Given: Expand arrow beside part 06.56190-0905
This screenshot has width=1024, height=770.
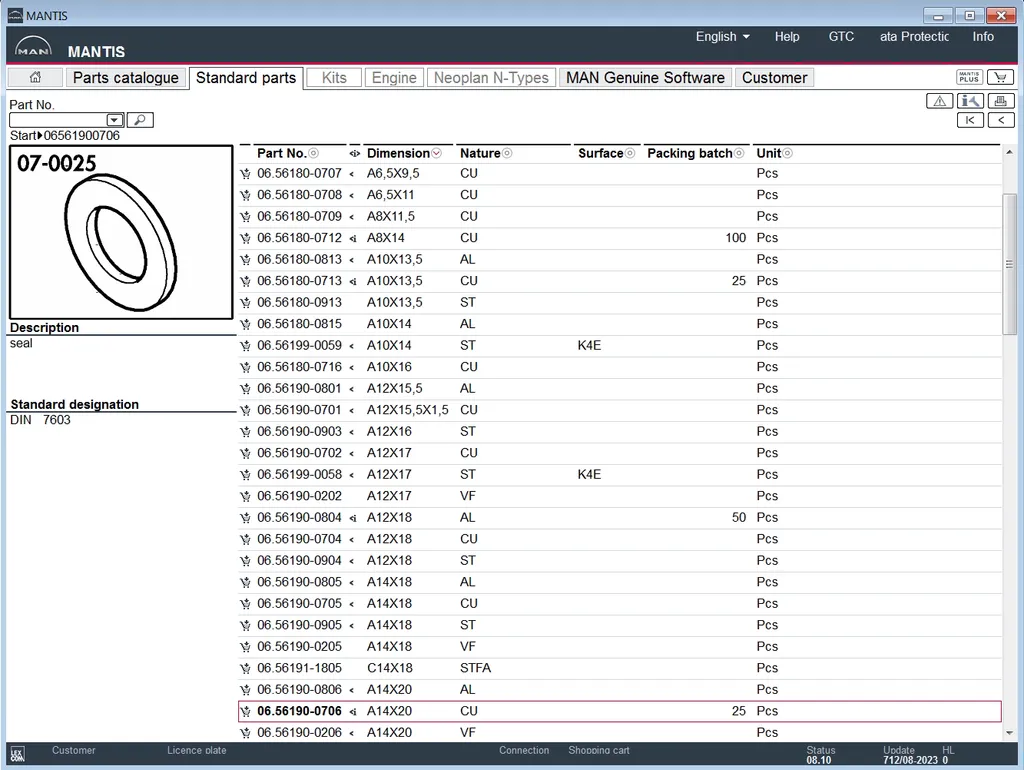Looking at the screenshot, I should pyautogui.click(x=352, y=626).
